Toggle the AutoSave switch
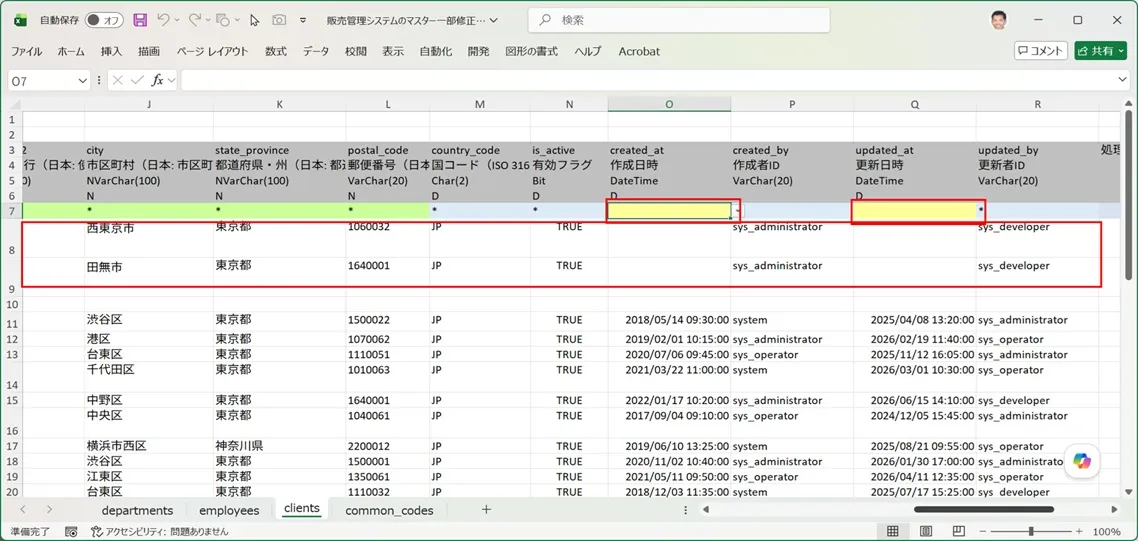1138x541 pixels. tap(105, 20)
